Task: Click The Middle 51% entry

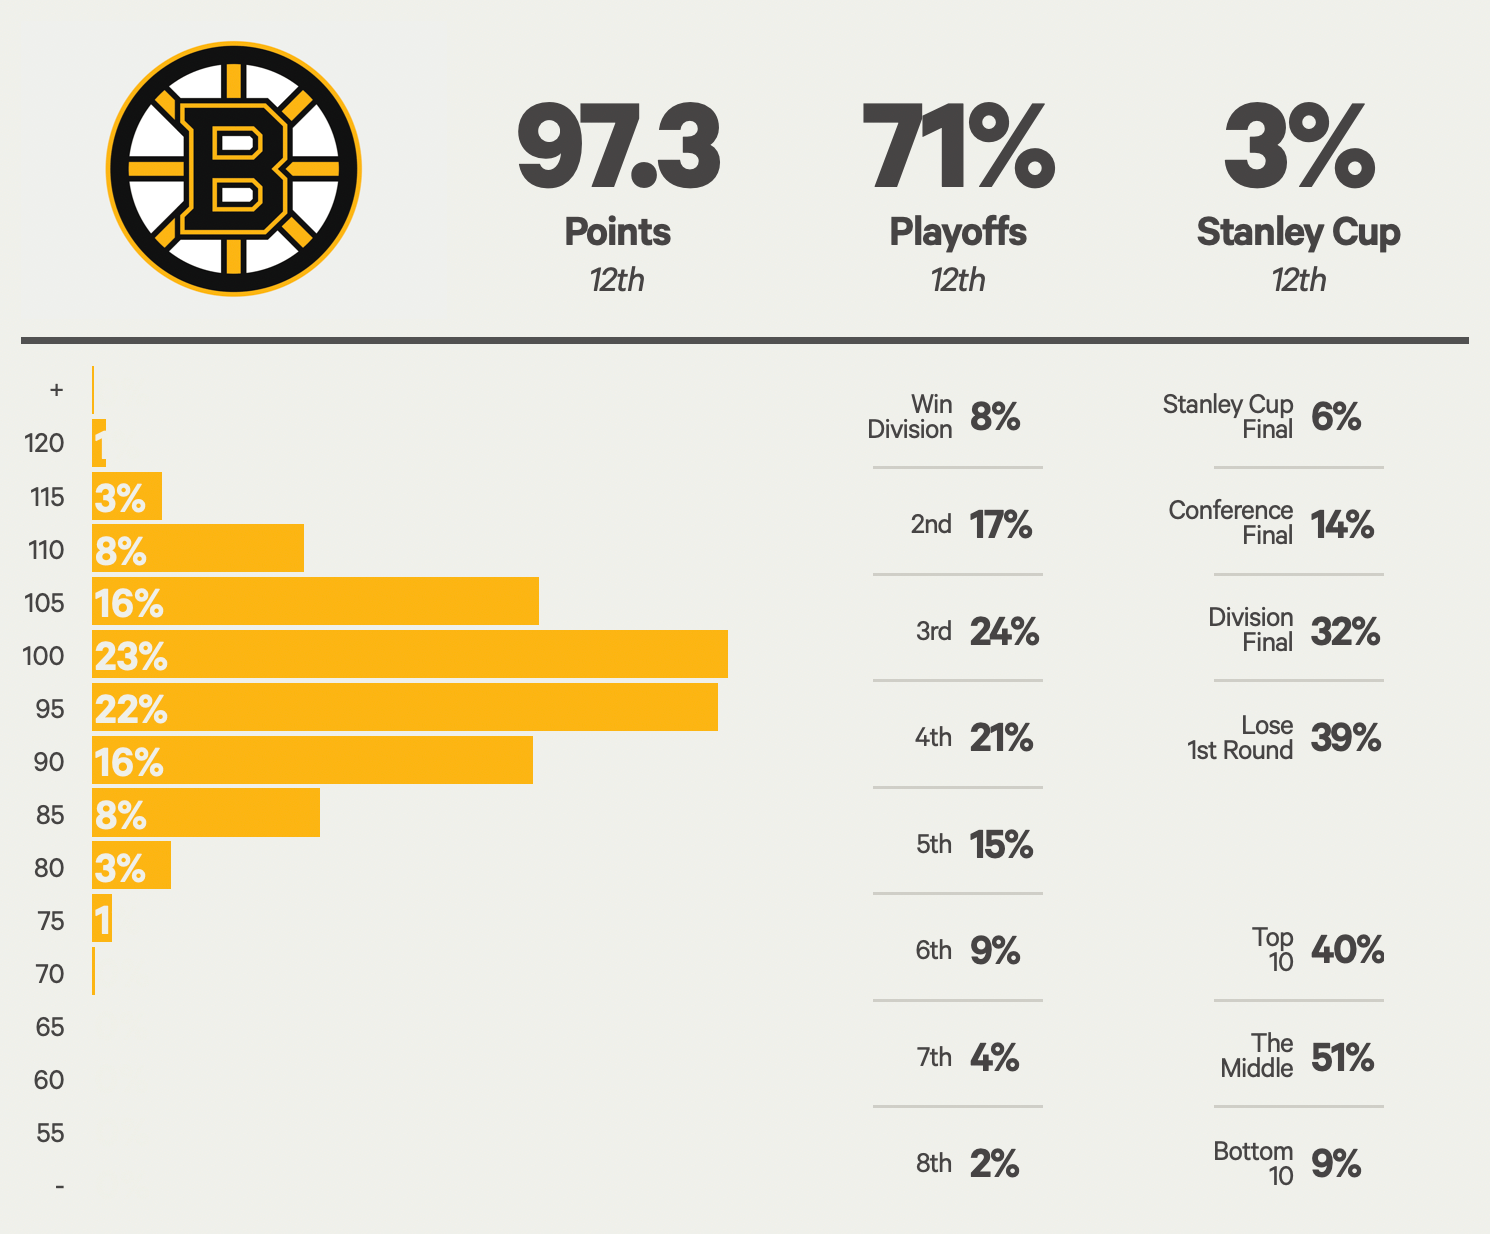Action: [1298, 1057]
